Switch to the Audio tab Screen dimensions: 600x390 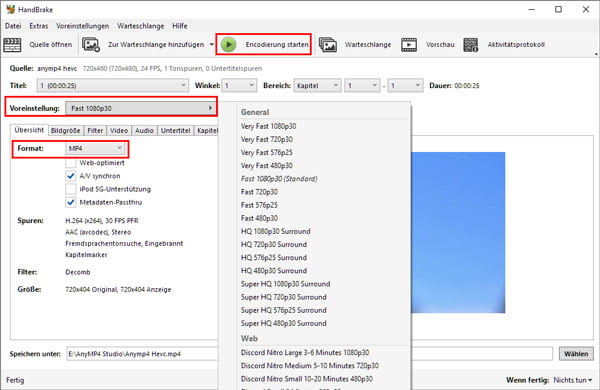click(x=144, y=131)
